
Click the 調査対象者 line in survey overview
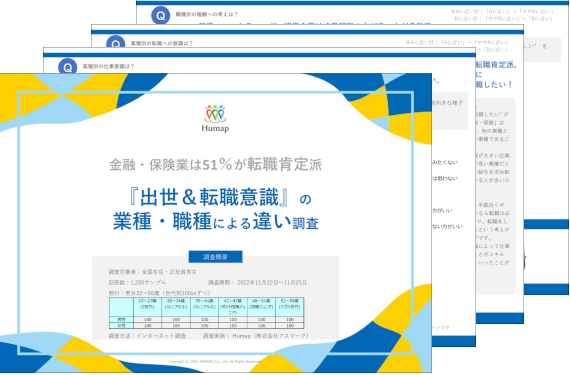coord(153,271)
